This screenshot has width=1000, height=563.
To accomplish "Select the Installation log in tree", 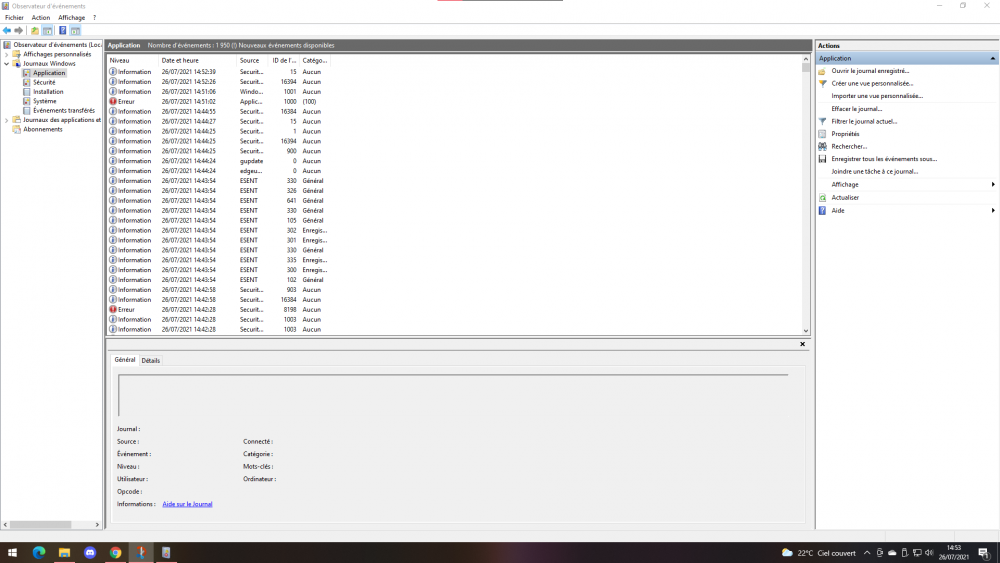I will pyautogui.click(x=48, y=92).
